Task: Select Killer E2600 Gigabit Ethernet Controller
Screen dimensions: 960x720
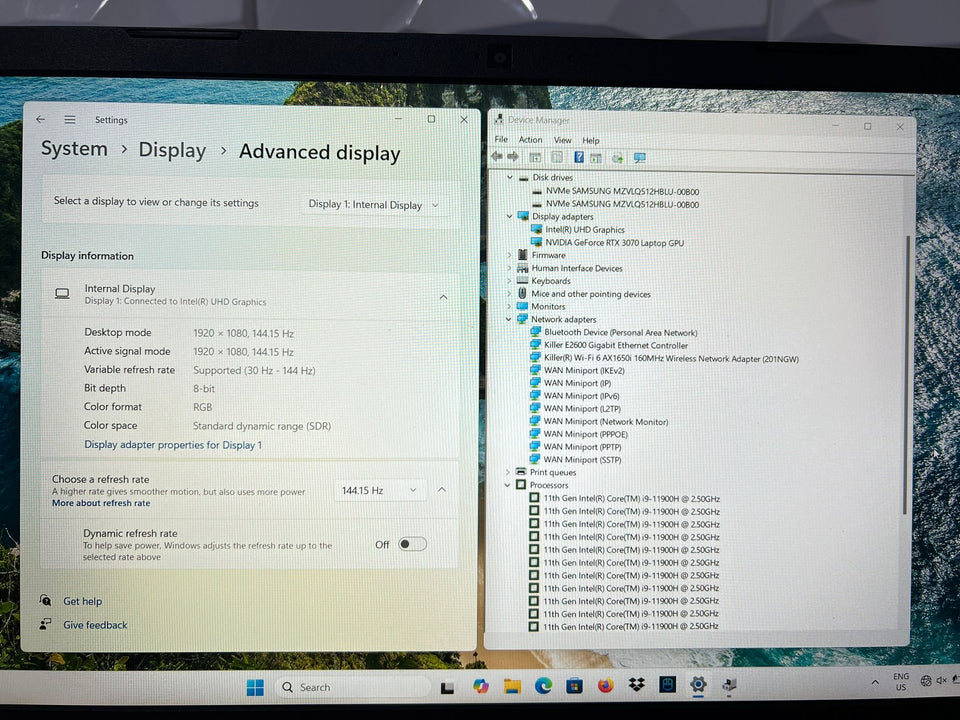Action: 616,345
